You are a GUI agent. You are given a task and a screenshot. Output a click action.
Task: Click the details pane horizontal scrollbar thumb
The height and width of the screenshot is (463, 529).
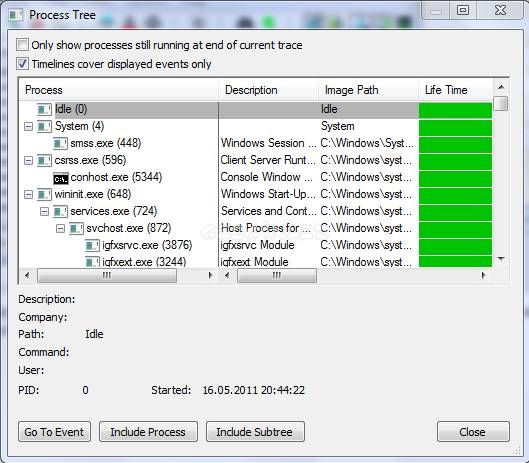(x=277, y=276)
